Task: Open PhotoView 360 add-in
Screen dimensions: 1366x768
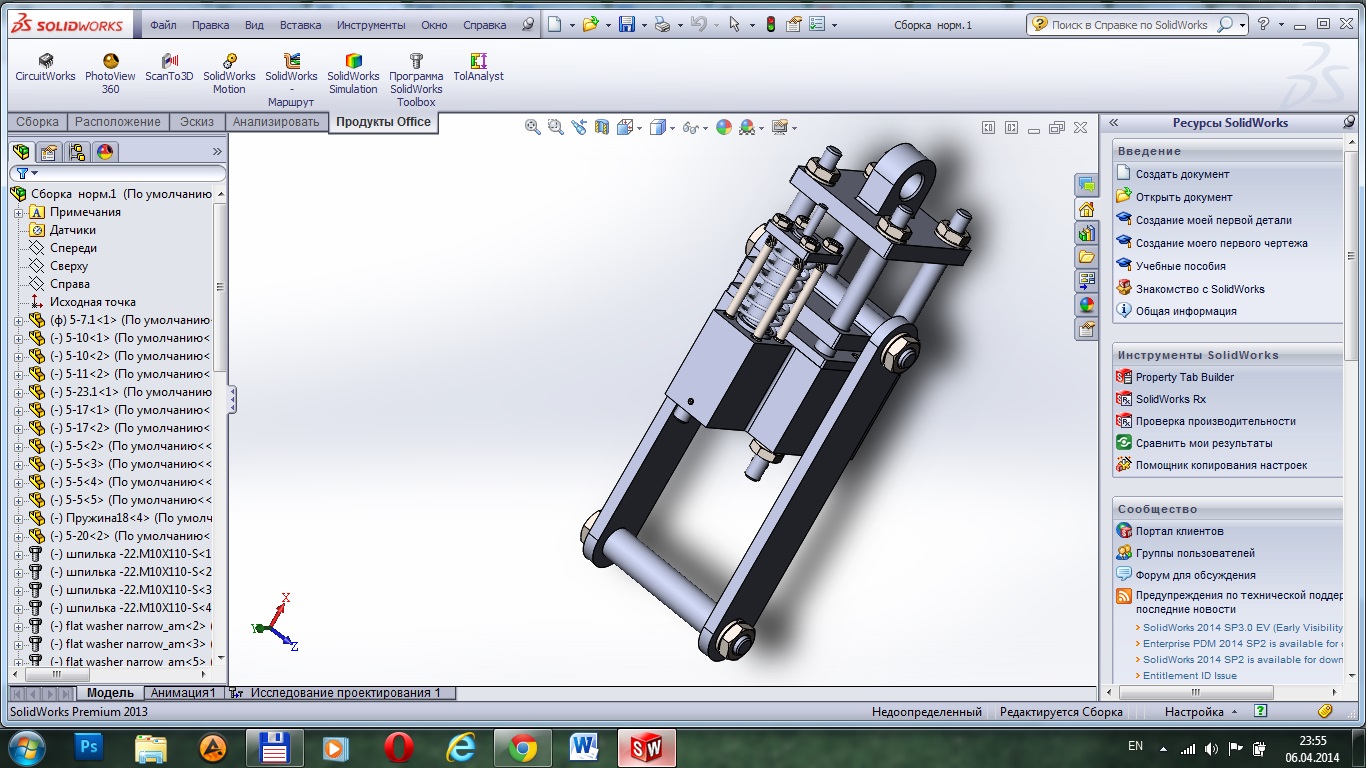Action: (x=110, y=74)
